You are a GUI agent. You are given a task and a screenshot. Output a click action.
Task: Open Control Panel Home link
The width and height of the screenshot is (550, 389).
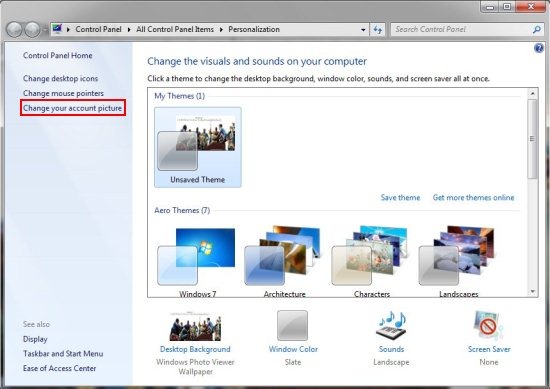(58, 55)
